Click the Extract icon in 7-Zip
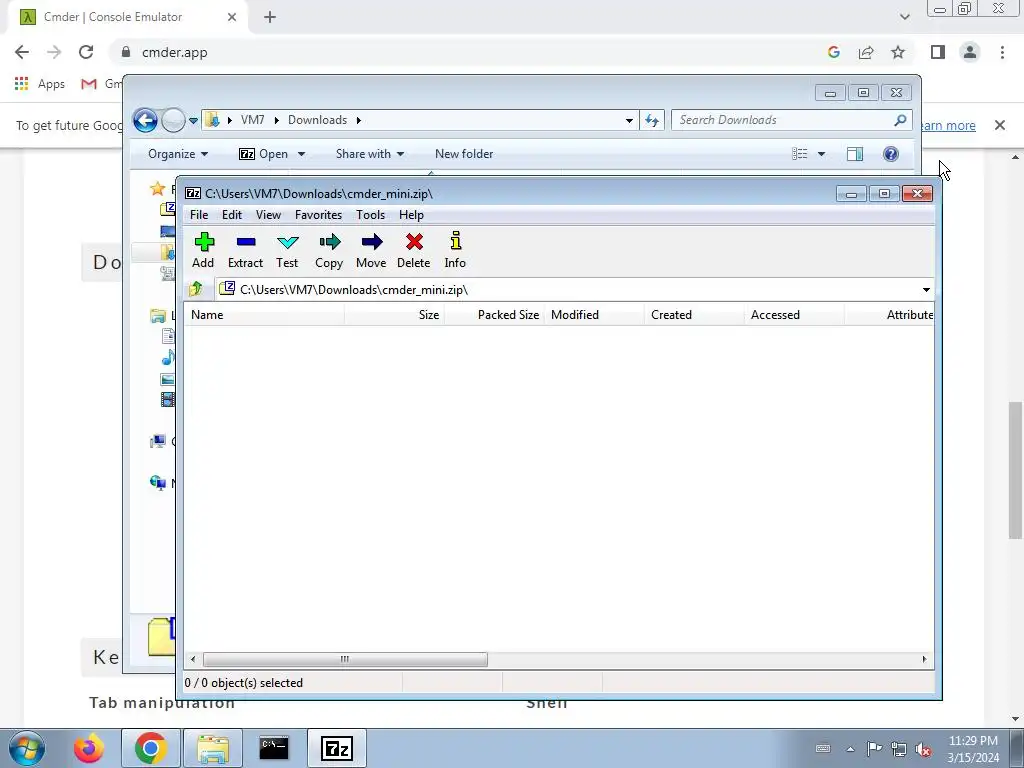1024x768 pixels. click(246, 250)
